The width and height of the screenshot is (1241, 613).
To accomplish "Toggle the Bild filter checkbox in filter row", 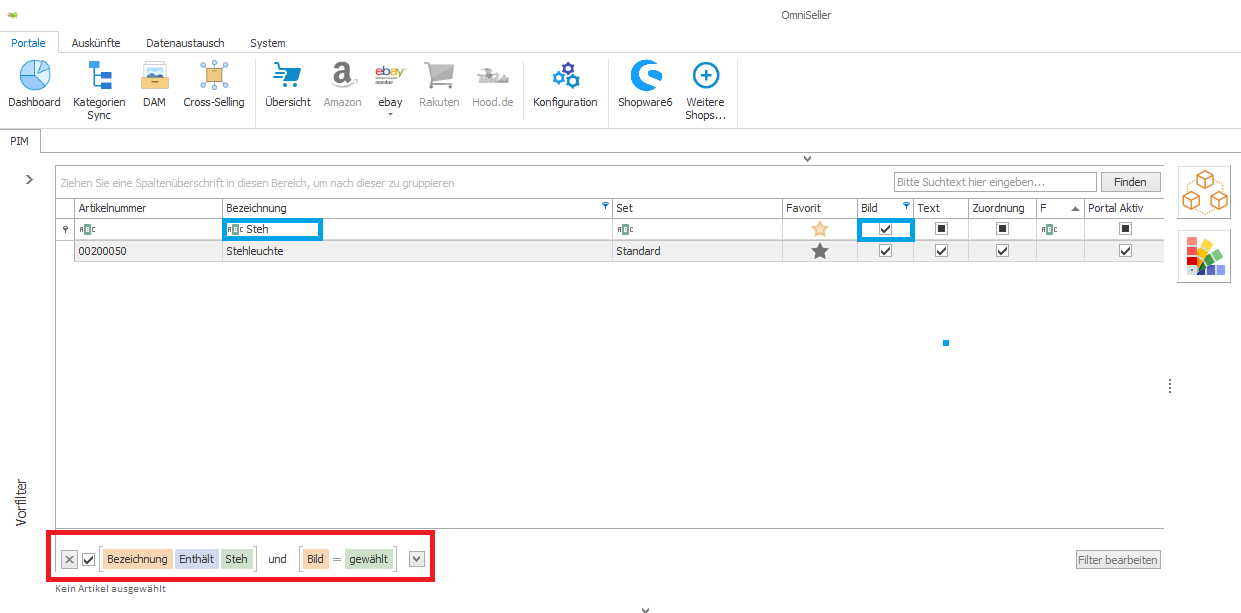I will coord(885,229).
